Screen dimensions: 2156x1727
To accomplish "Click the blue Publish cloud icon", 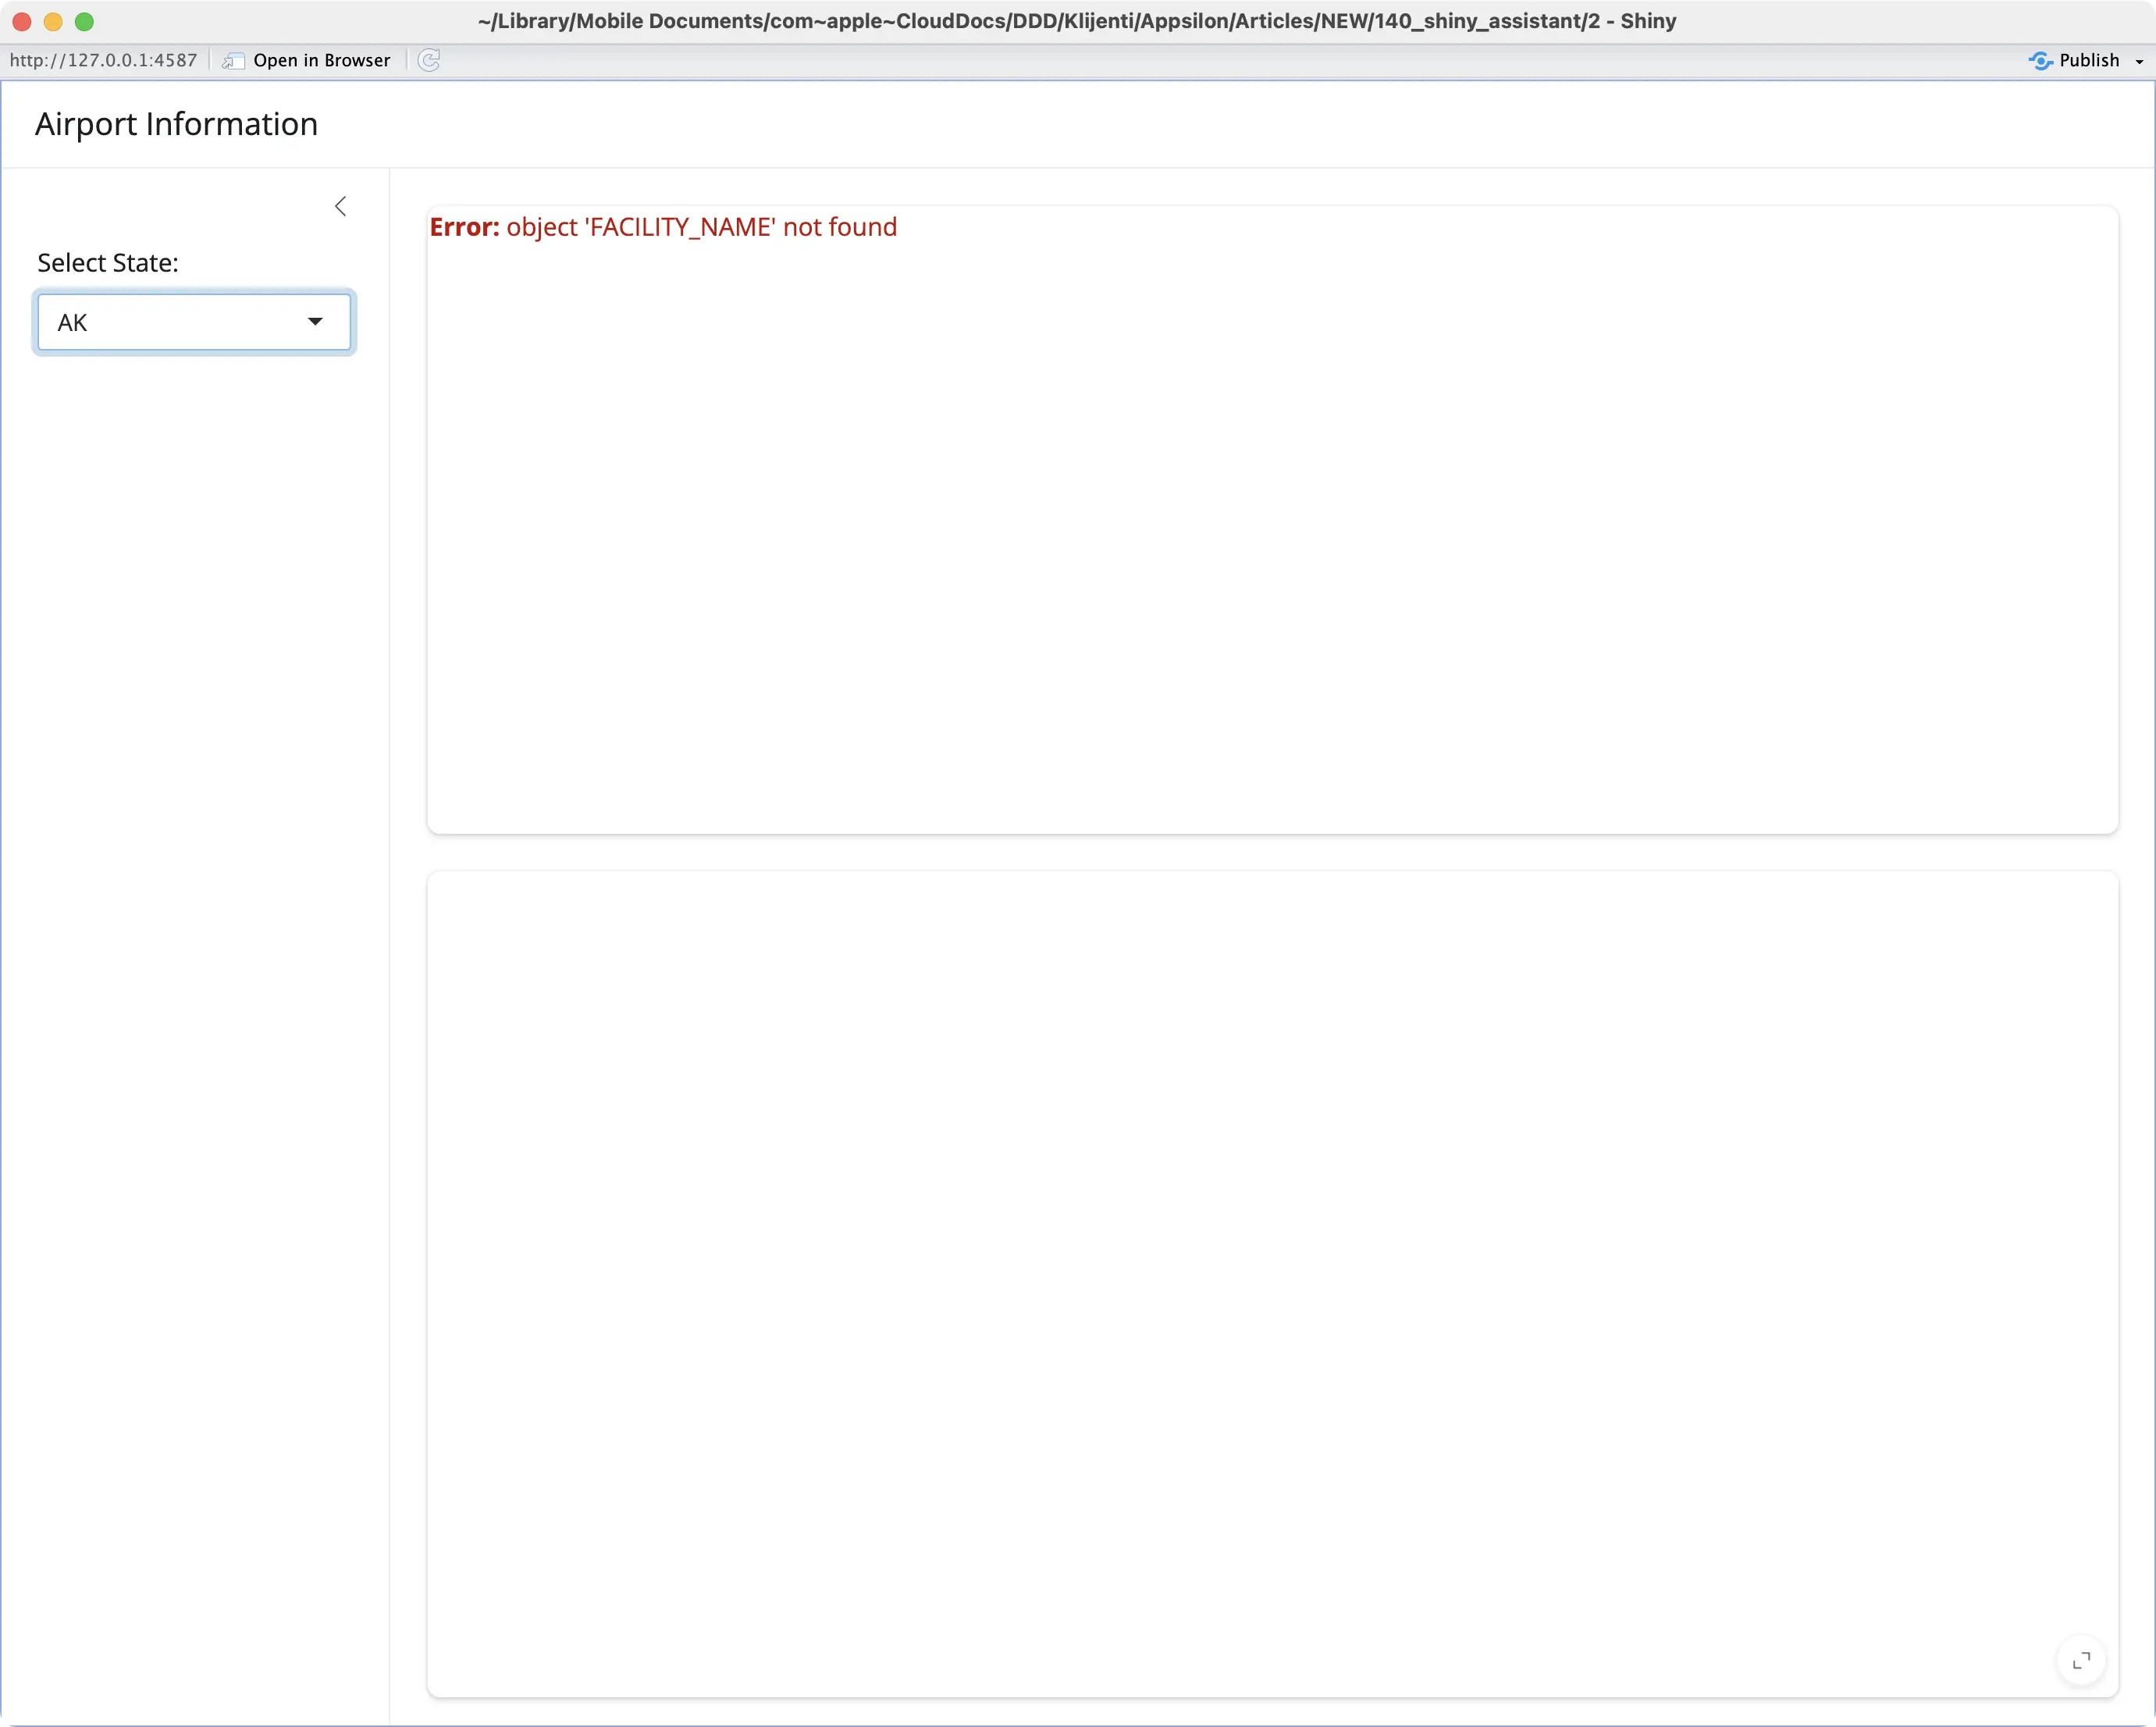I will 2040,61.
